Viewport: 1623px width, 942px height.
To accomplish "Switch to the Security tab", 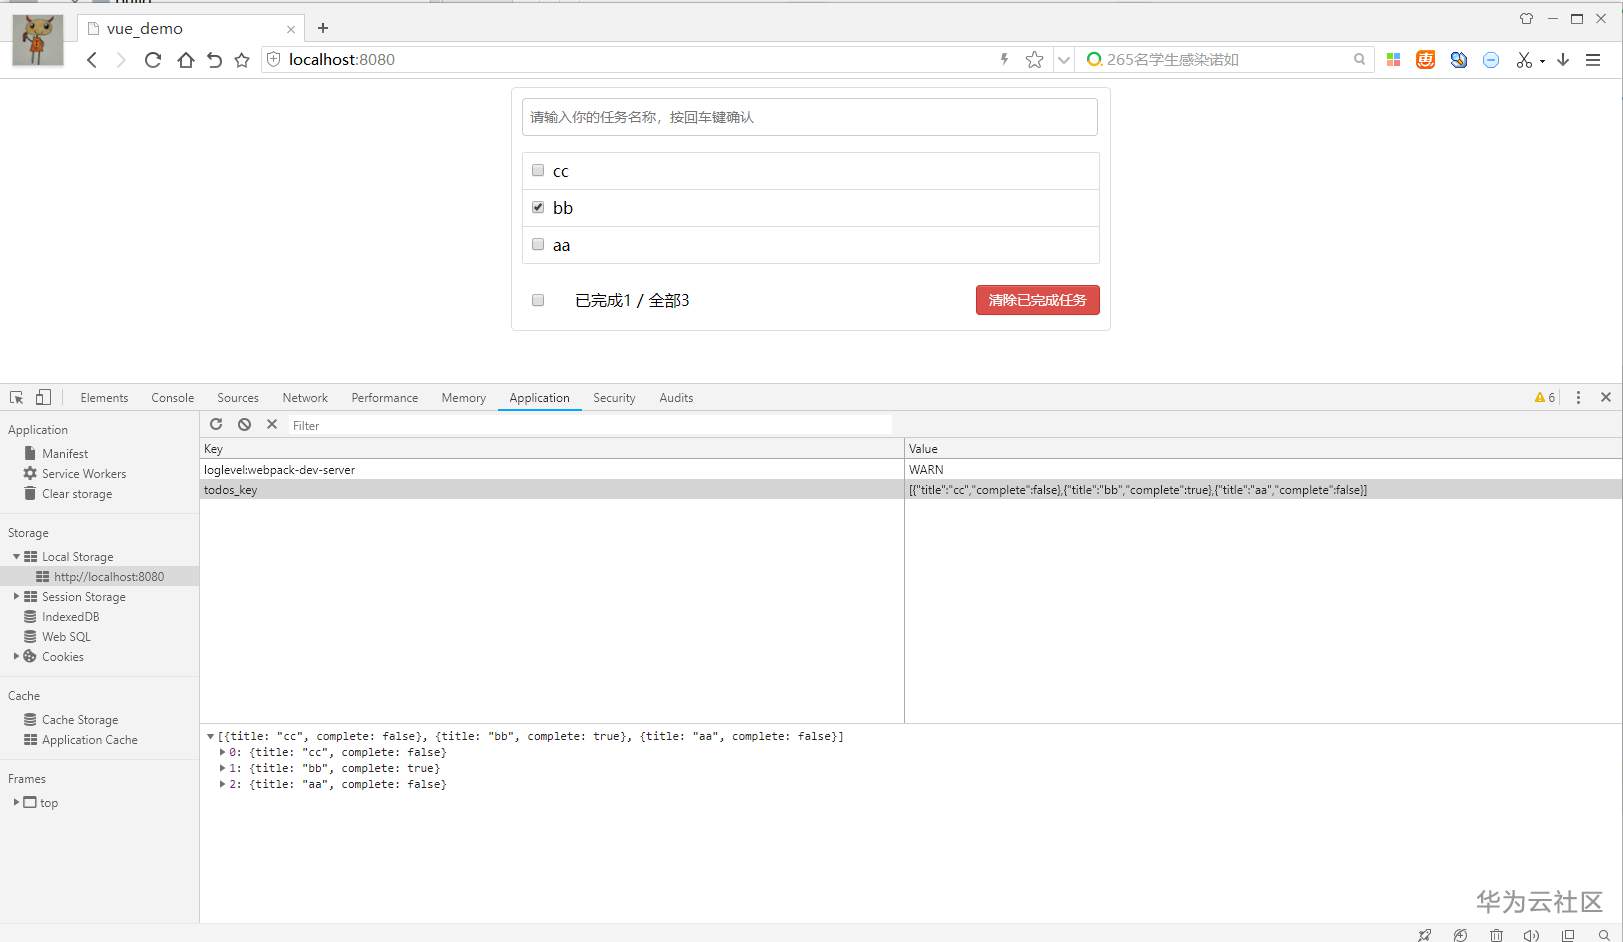I will [x=614, y=397].
